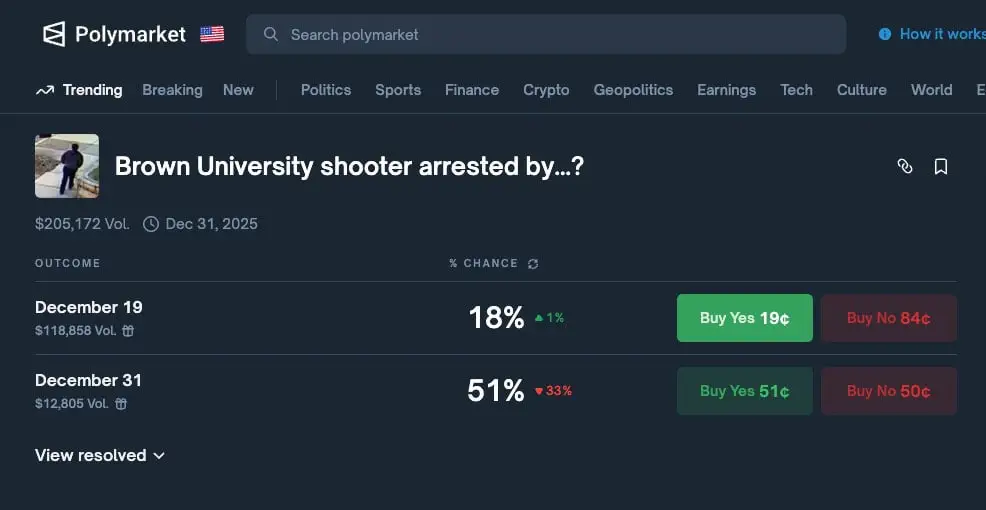Click the gift icon under December 19
Screen dimensions: 986x510
click(x=128, y=331)
